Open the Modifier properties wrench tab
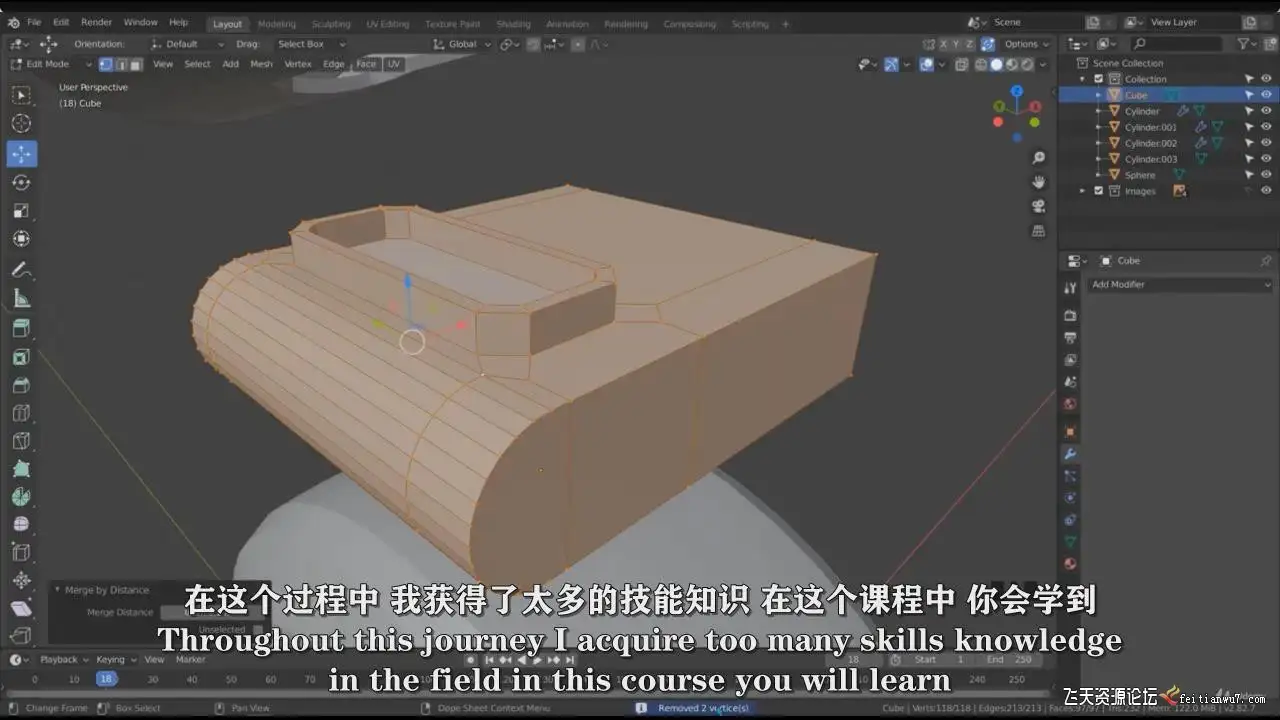Viewport: 1280px width, 720px height. point(1070,454)
